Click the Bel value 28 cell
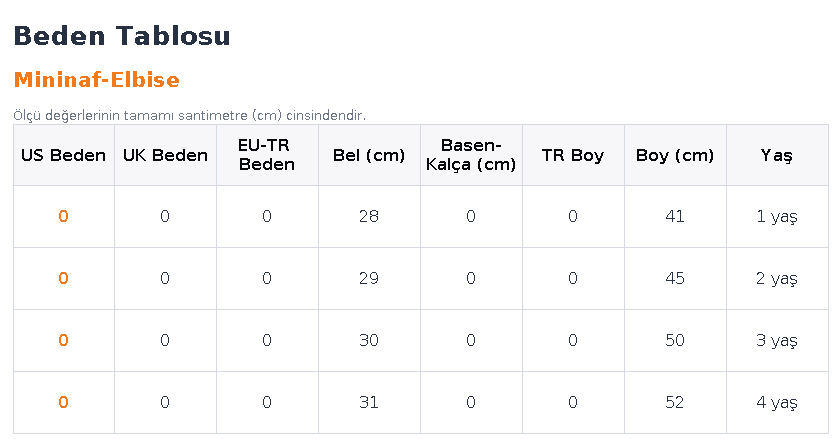This screenshot has width=839, height=439. coord(369,216)
